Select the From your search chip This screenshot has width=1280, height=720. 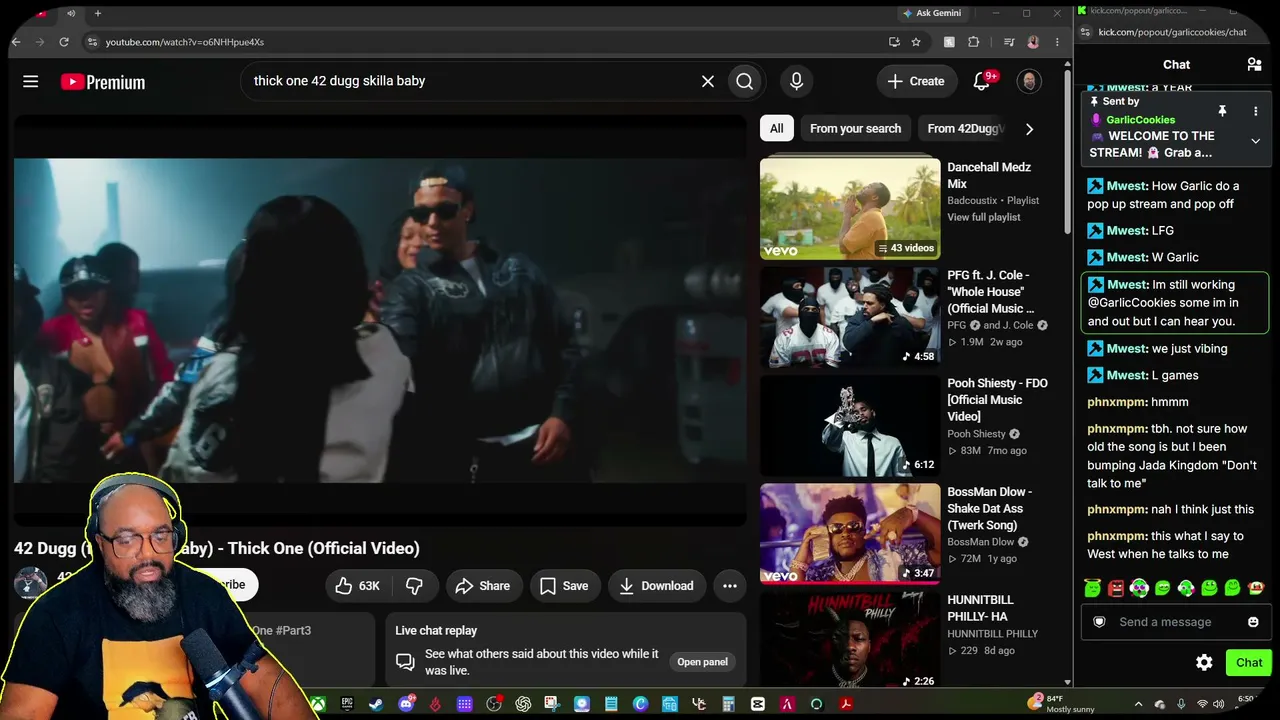coord(855,128)
